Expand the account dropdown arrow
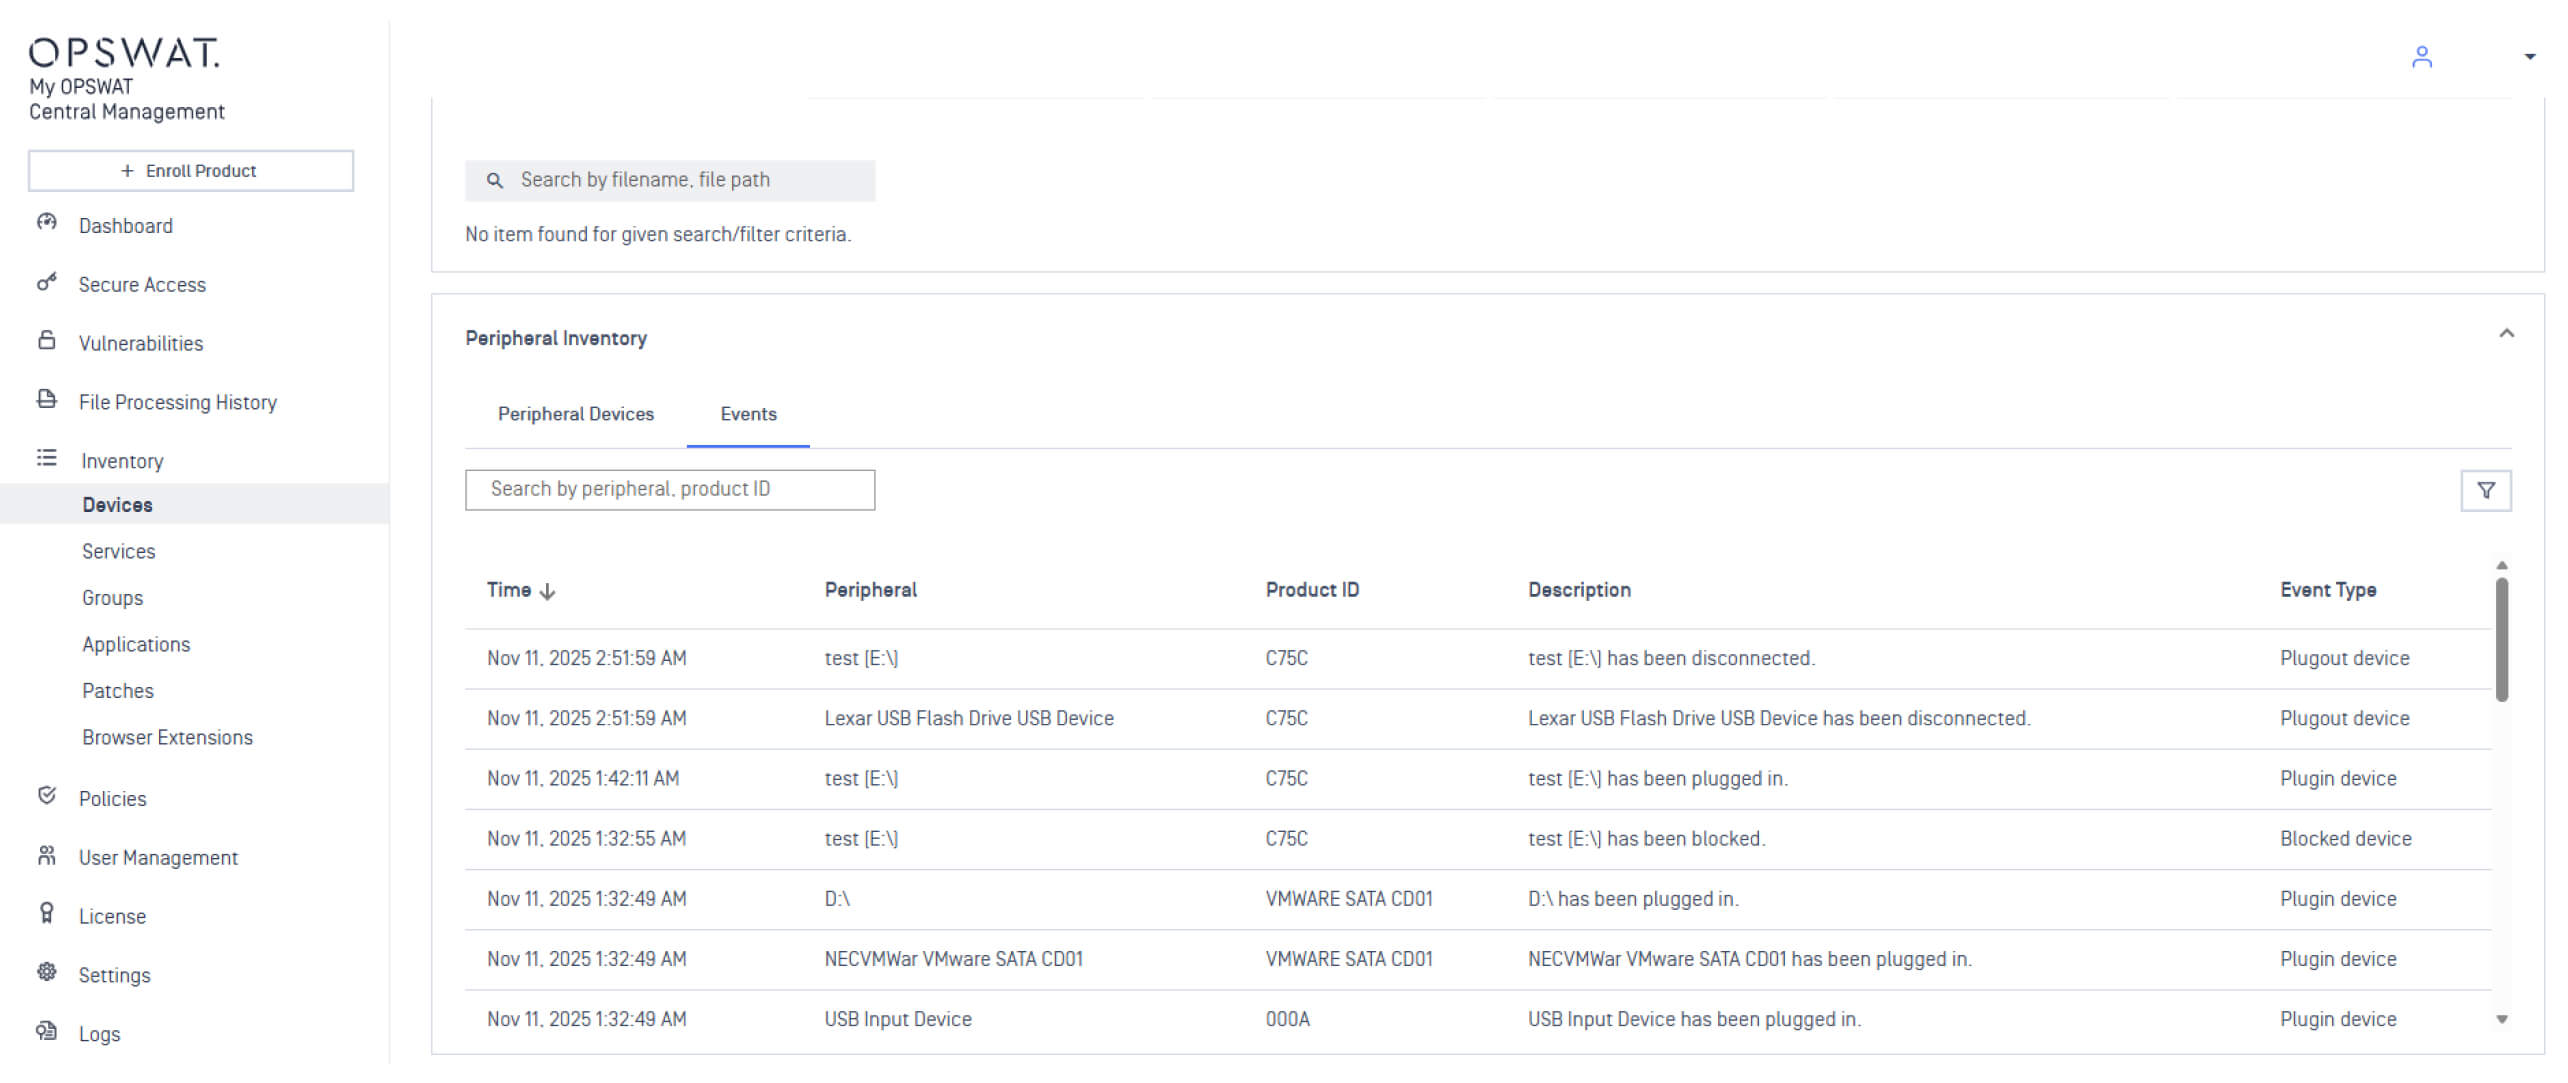2568x1083 pixels. pyautogui.click(x=2529, y=57)
